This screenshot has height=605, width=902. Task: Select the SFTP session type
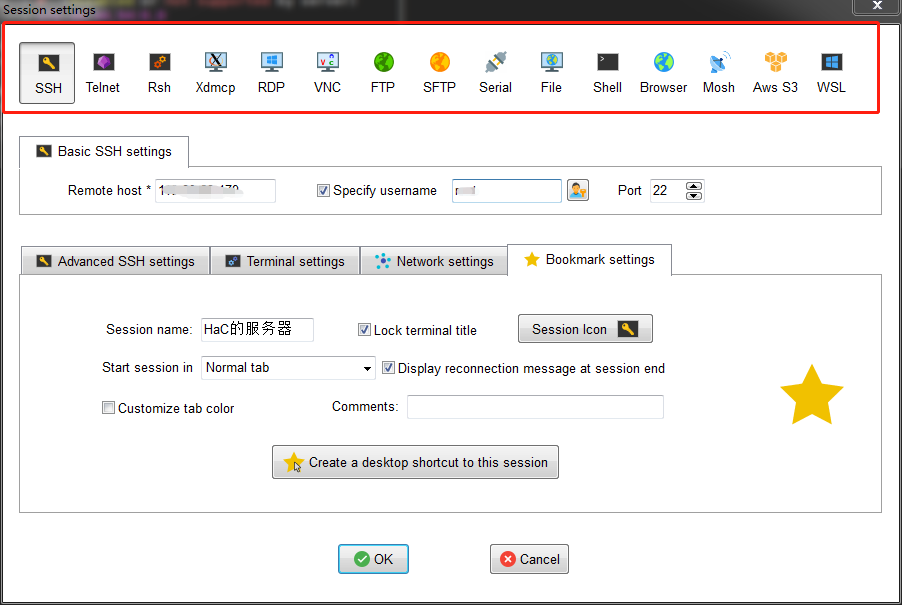(x=439, y=73)
